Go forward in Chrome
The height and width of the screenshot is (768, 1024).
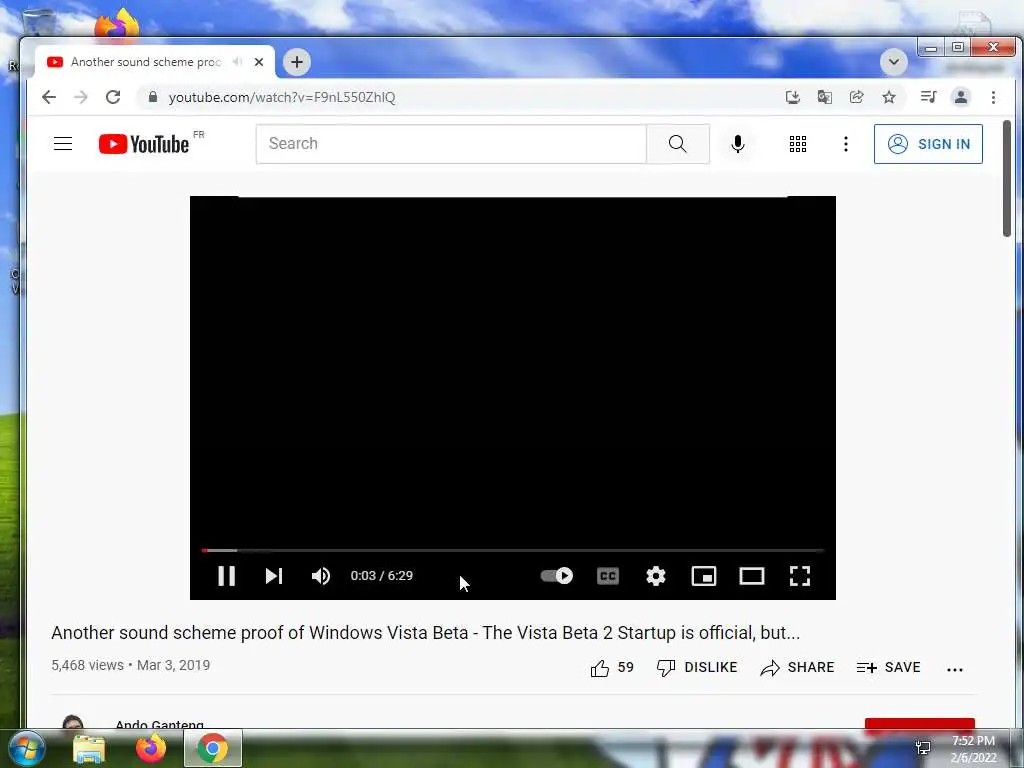[x=81, y=97]
